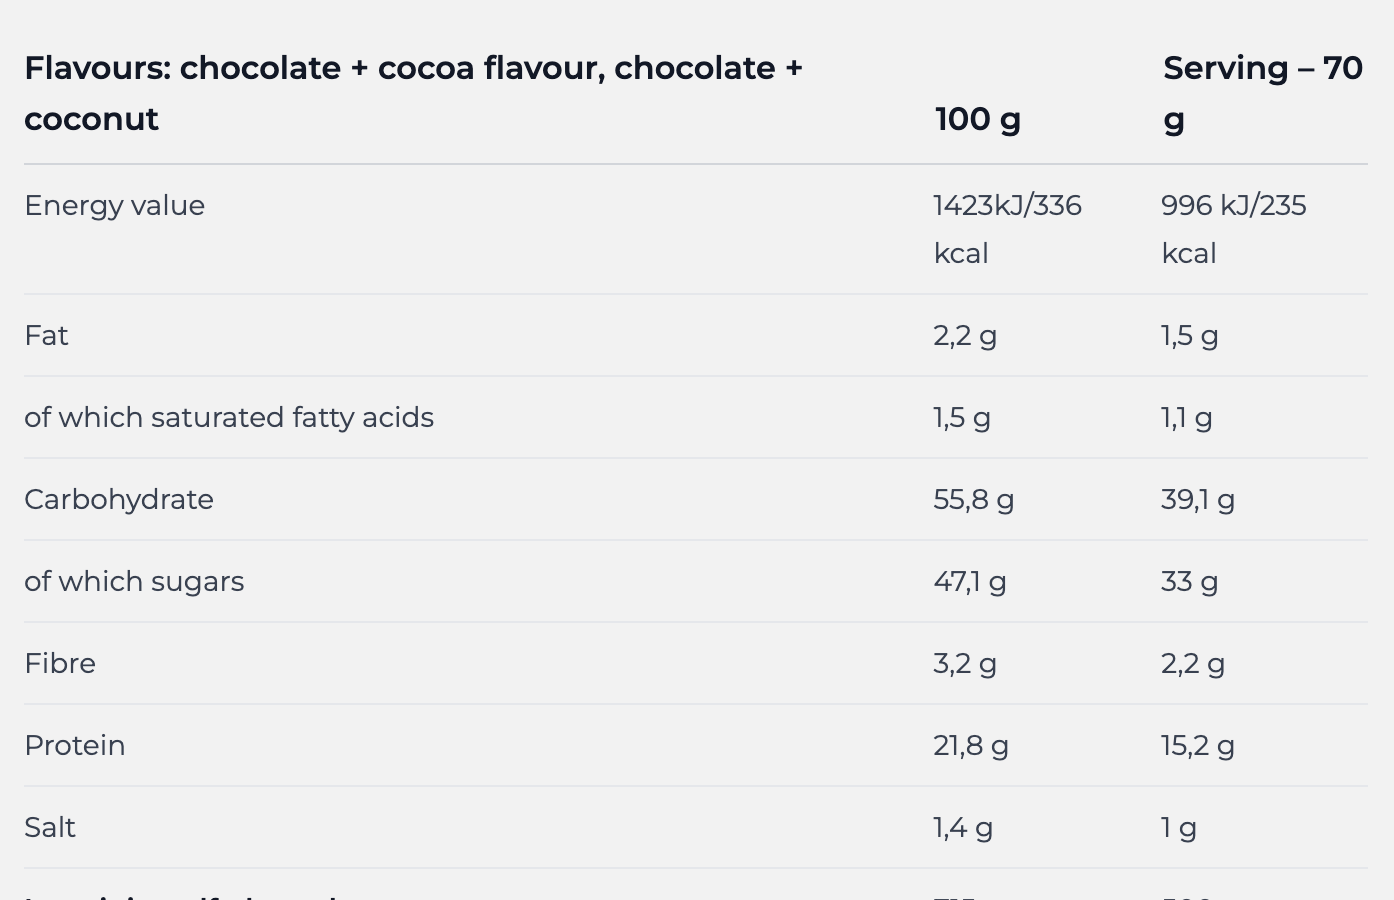1394x900 pixels.
Task: Click the 33 g sugars serving value
Action: 1189,581
